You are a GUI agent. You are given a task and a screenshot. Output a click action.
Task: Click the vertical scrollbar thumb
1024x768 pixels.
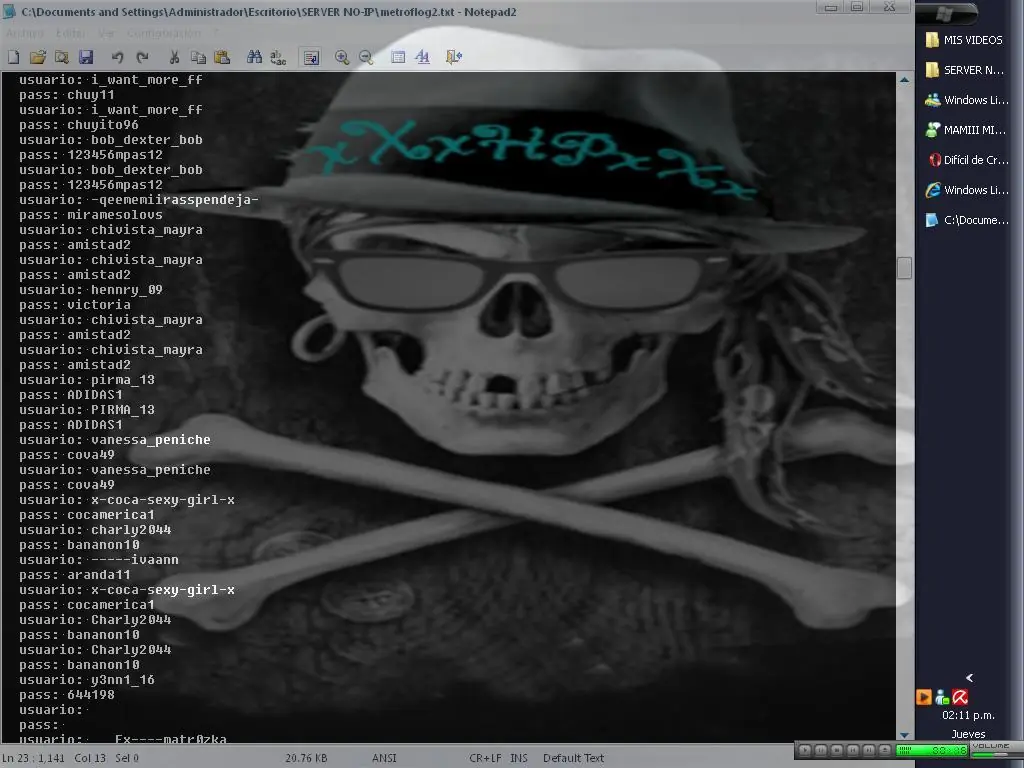point(904,268)
